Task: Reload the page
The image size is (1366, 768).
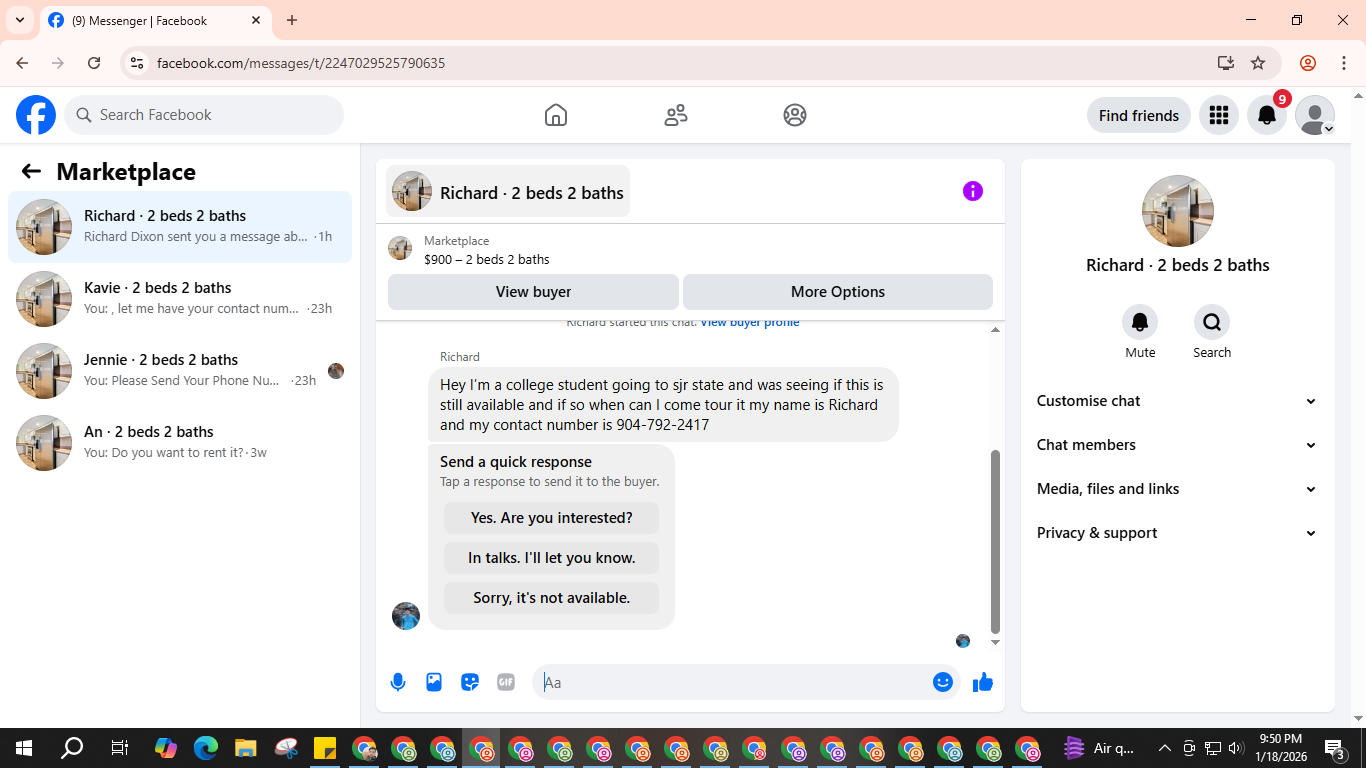Action: click(94, 63)
